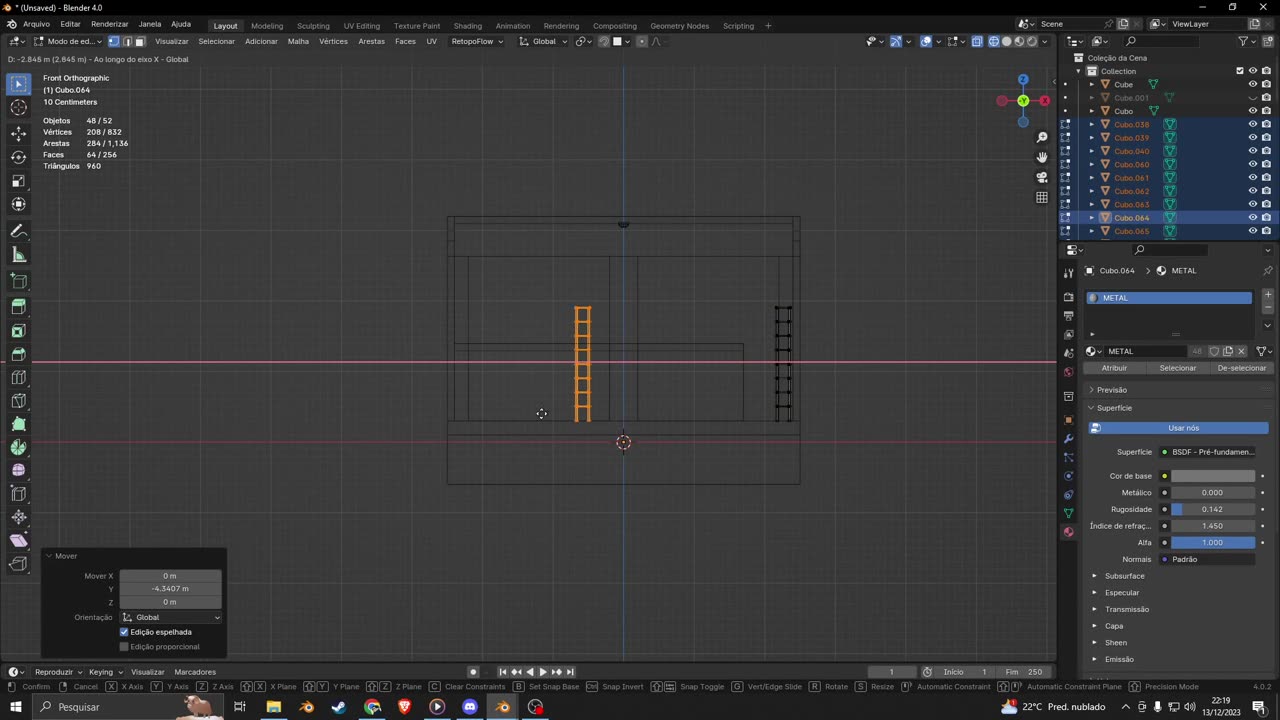Switch to face select mode
This screenshot has height=720, width=1280.
(x=140, y=41)
